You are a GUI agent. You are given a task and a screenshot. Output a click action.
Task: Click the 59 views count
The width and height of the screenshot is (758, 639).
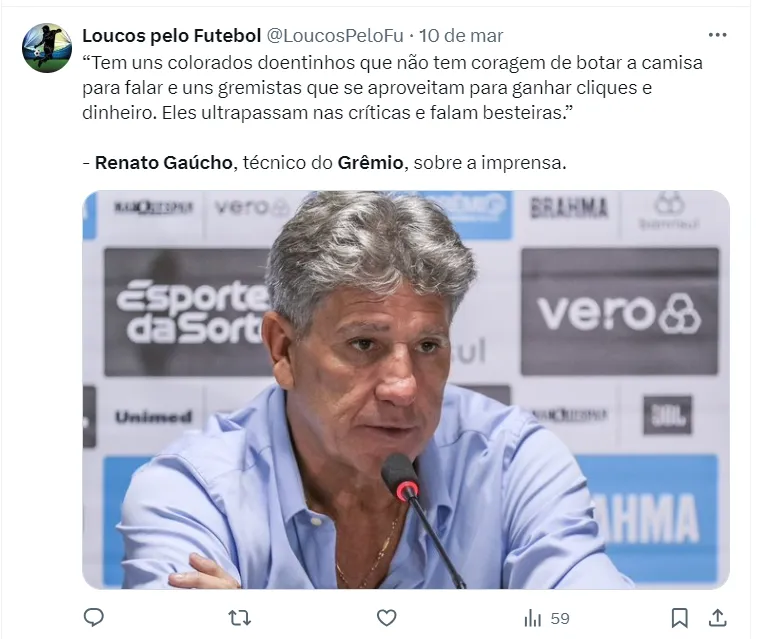pos(560,618)
